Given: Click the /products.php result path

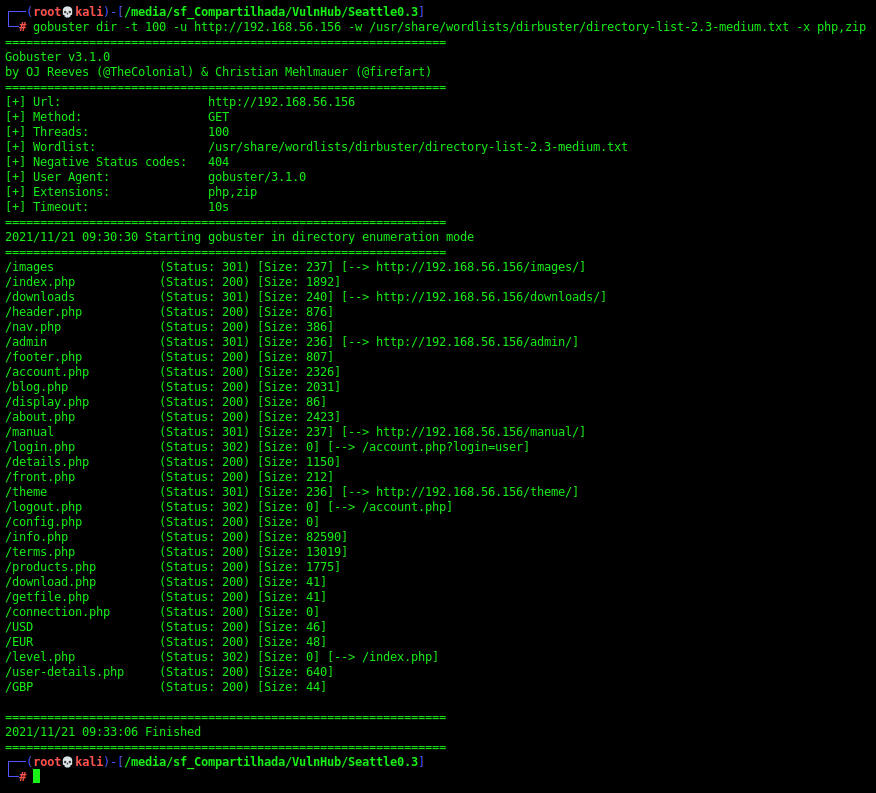Looking at the screenshot, I should (x=51, y=567).
